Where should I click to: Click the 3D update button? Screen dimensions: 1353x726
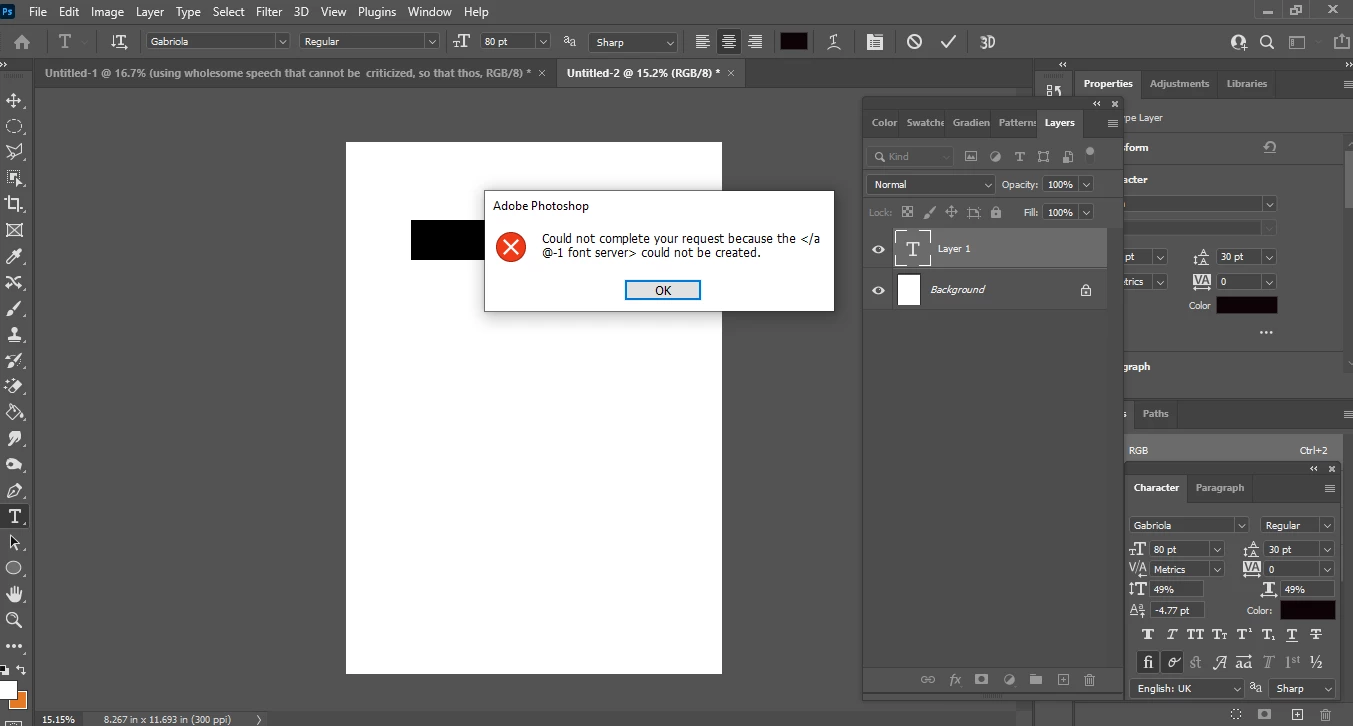987,42
